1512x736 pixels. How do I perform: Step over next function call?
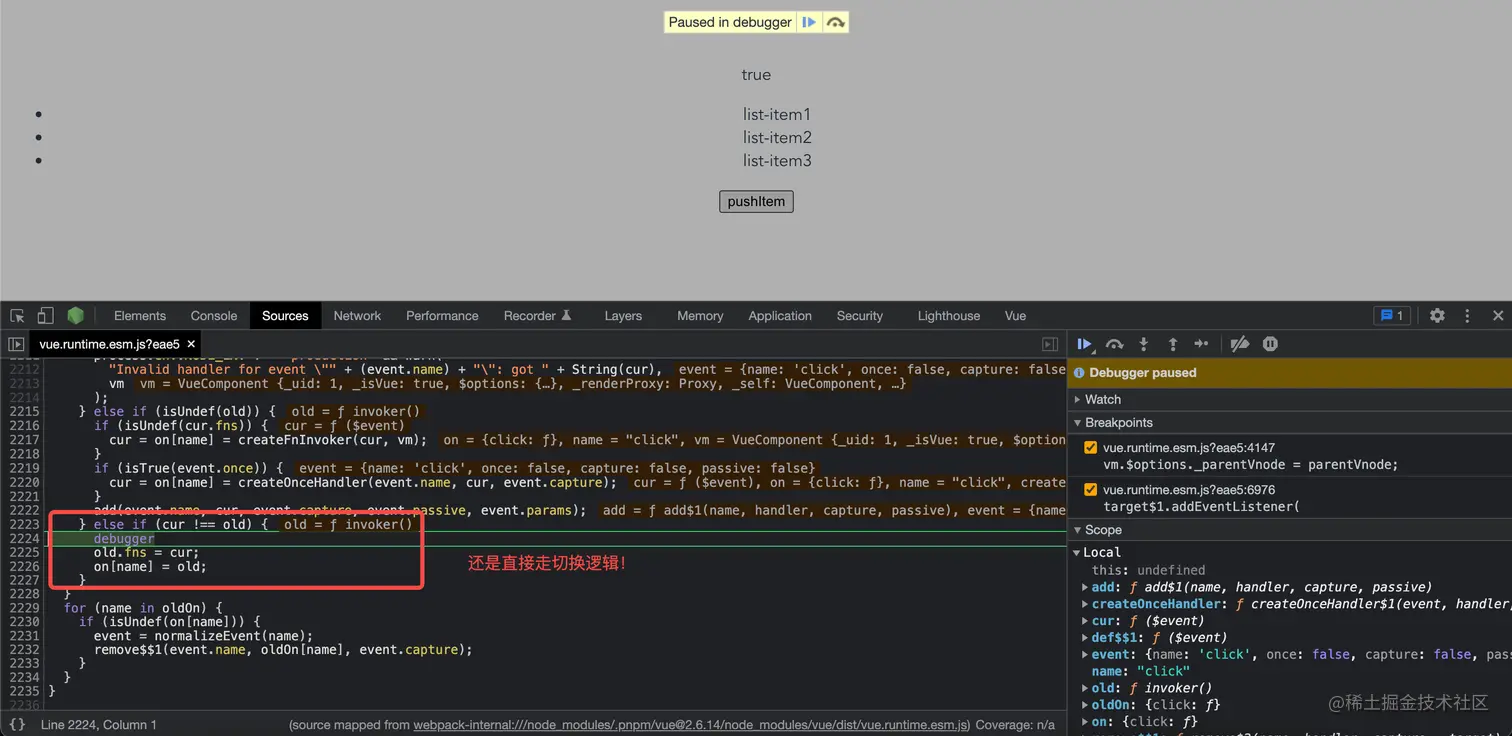pyautogui.click(x=1114, y=344)
